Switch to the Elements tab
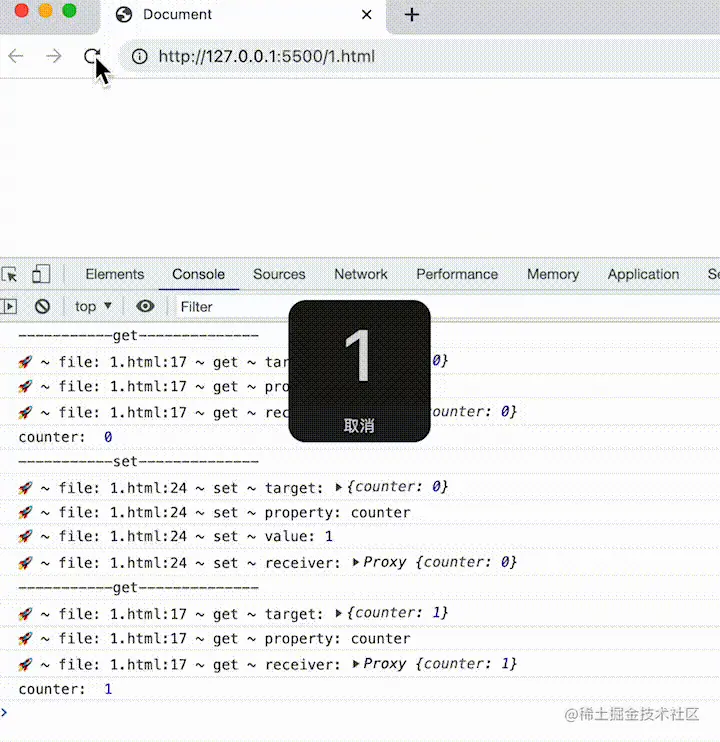Screen dimensions: 720x742 (115, 274)
